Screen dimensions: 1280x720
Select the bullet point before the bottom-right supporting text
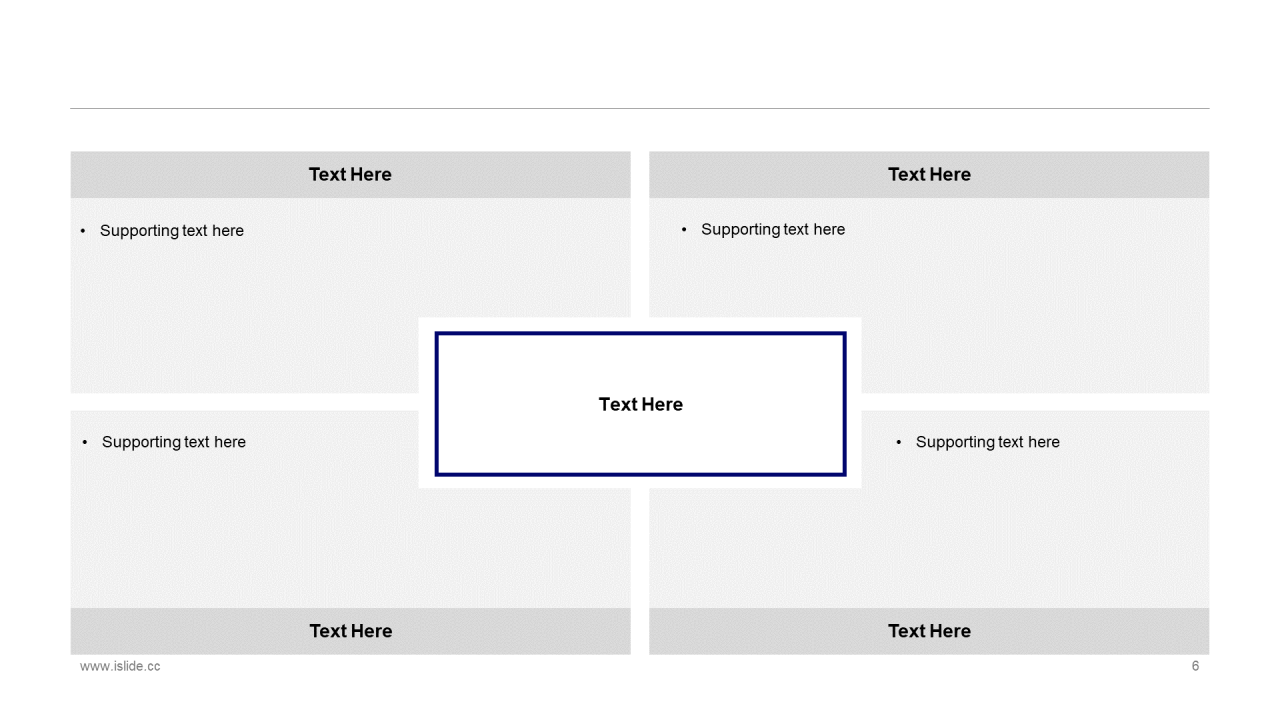[899, 442]
